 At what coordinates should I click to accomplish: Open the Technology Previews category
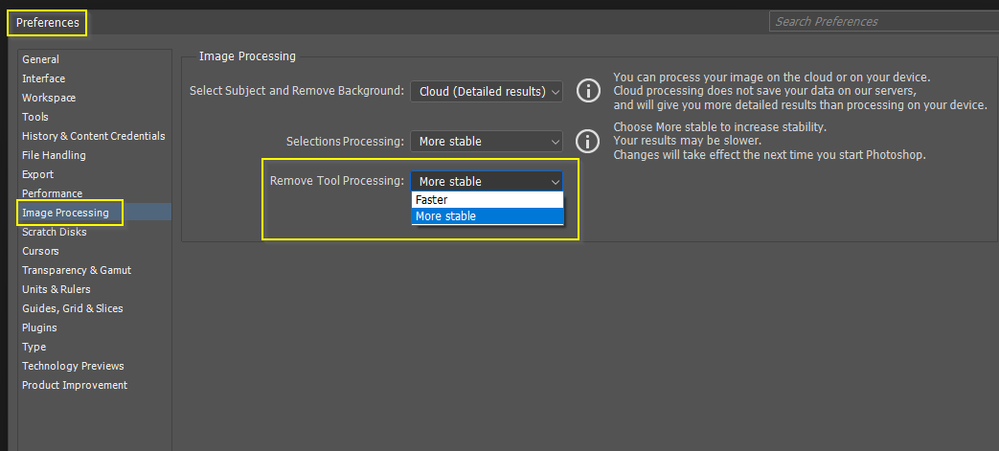[x=73, y=366]
